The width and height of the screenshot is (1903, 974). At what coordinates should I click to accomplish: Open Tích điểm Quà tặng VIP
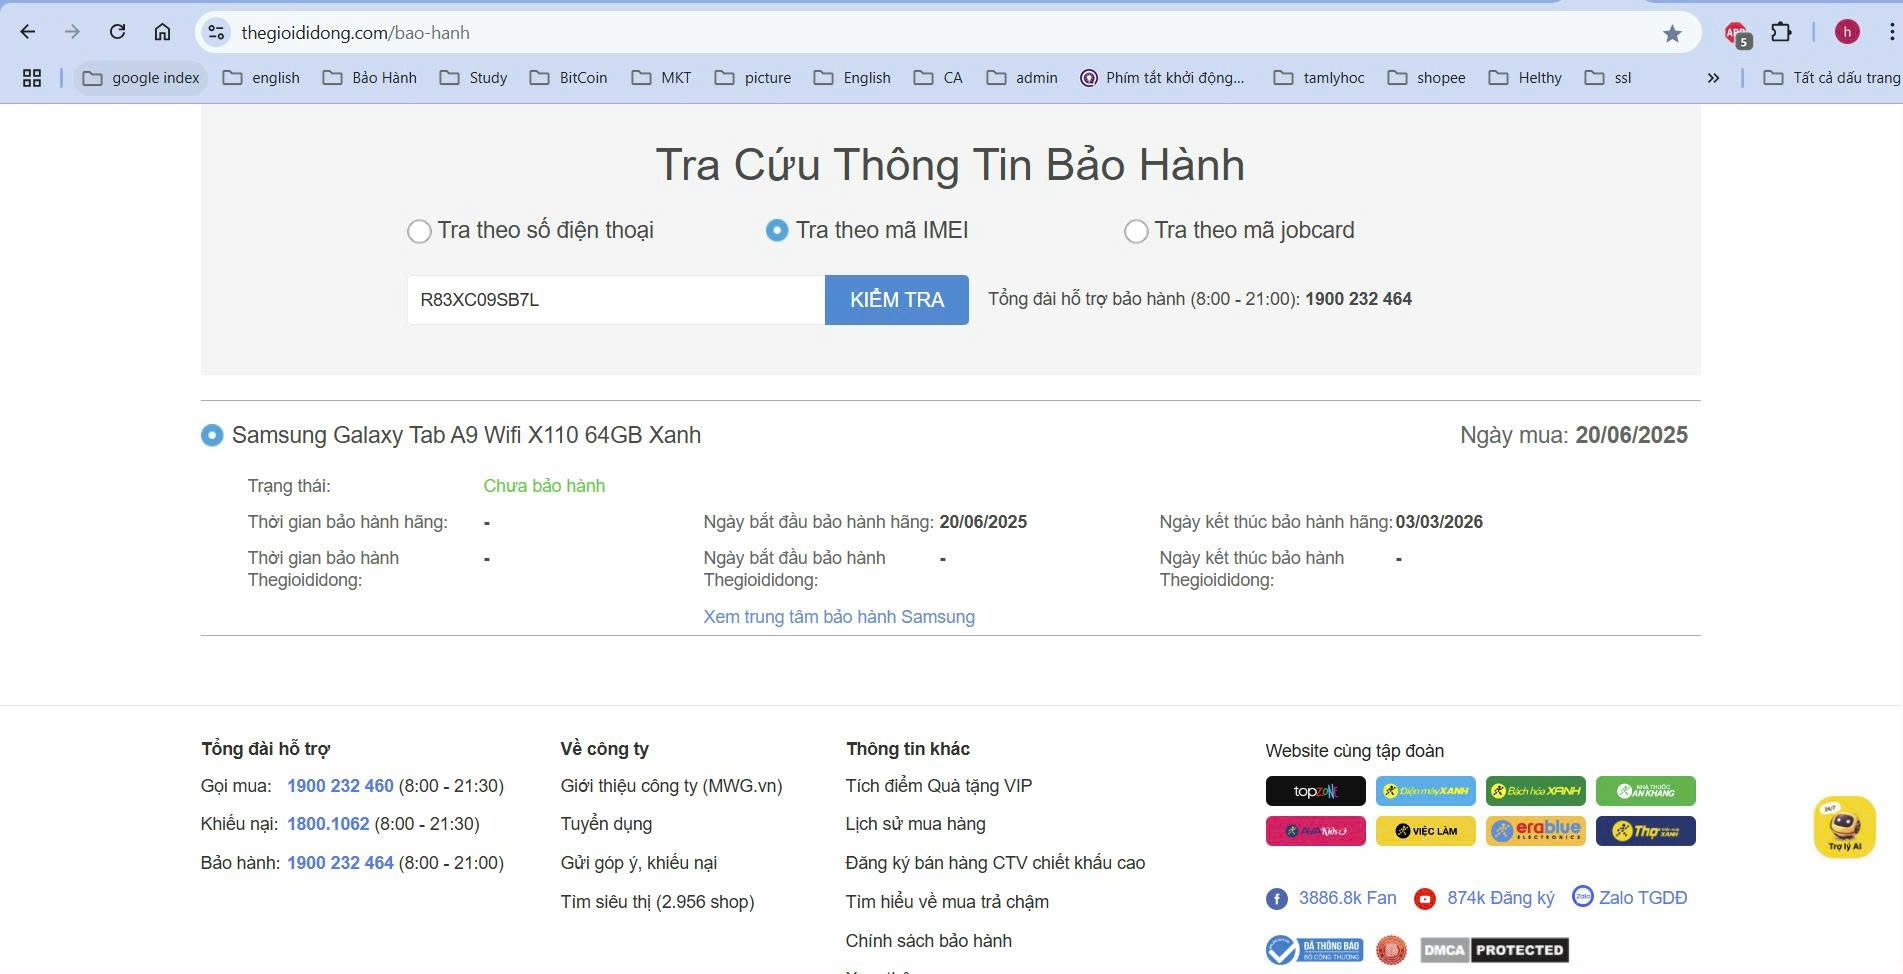[x=938, y=786]
